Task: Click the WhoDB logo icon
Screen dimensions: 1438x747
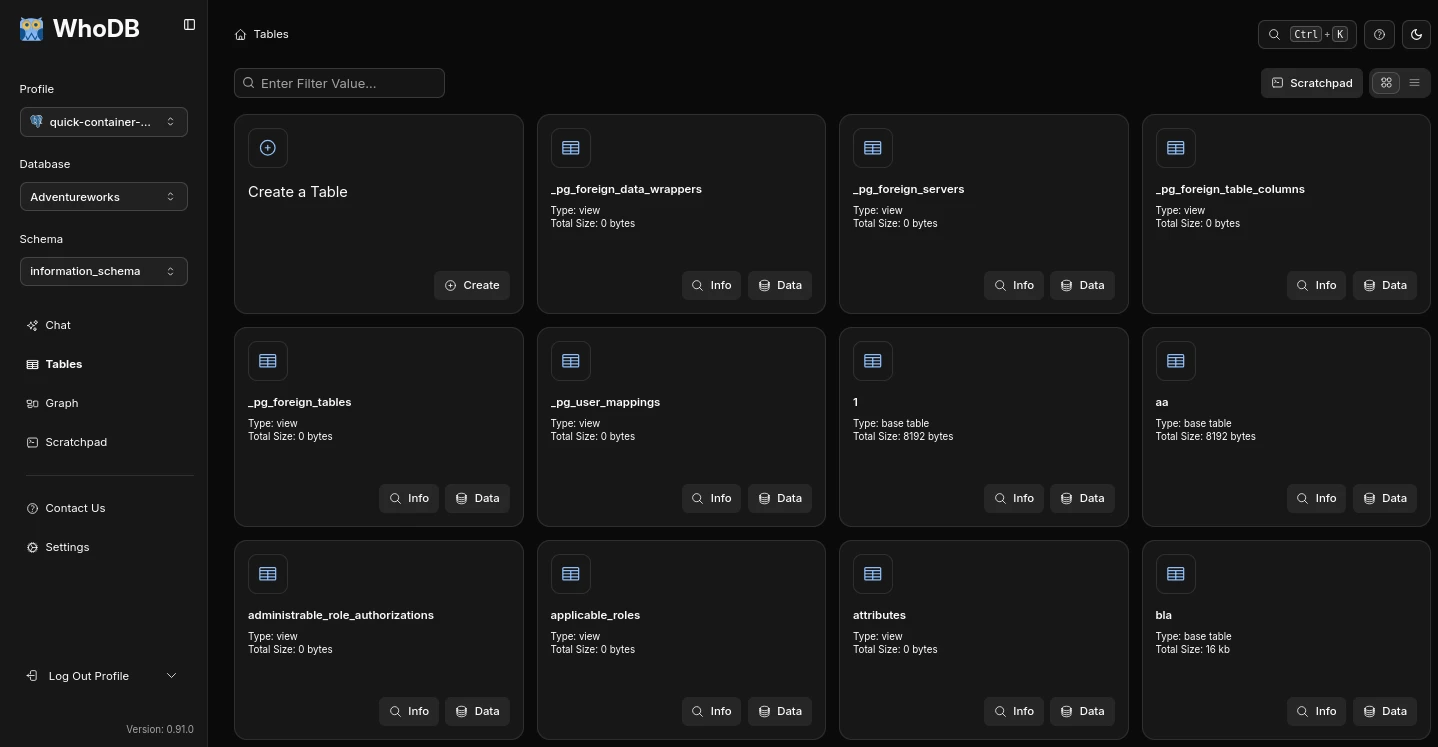Action: pyautogui.click(x=31, y=28)
